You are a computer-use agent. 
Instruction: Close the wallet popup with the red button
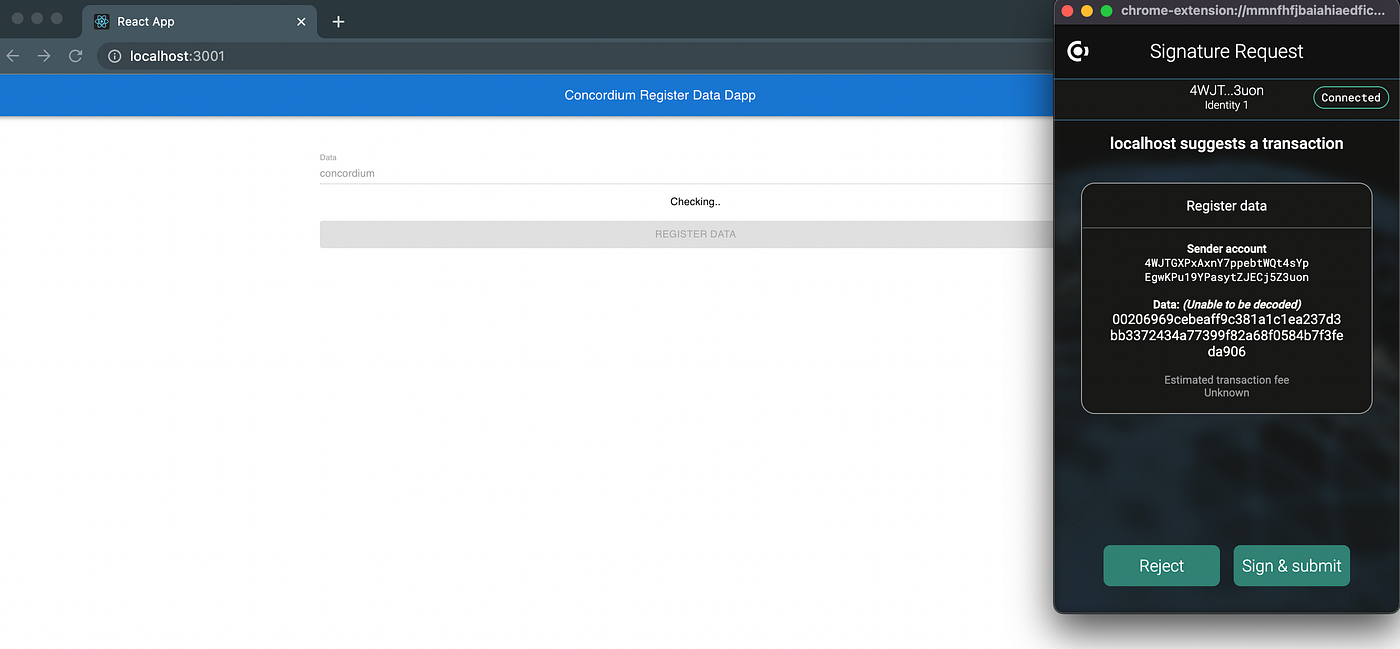[1067, 11]
